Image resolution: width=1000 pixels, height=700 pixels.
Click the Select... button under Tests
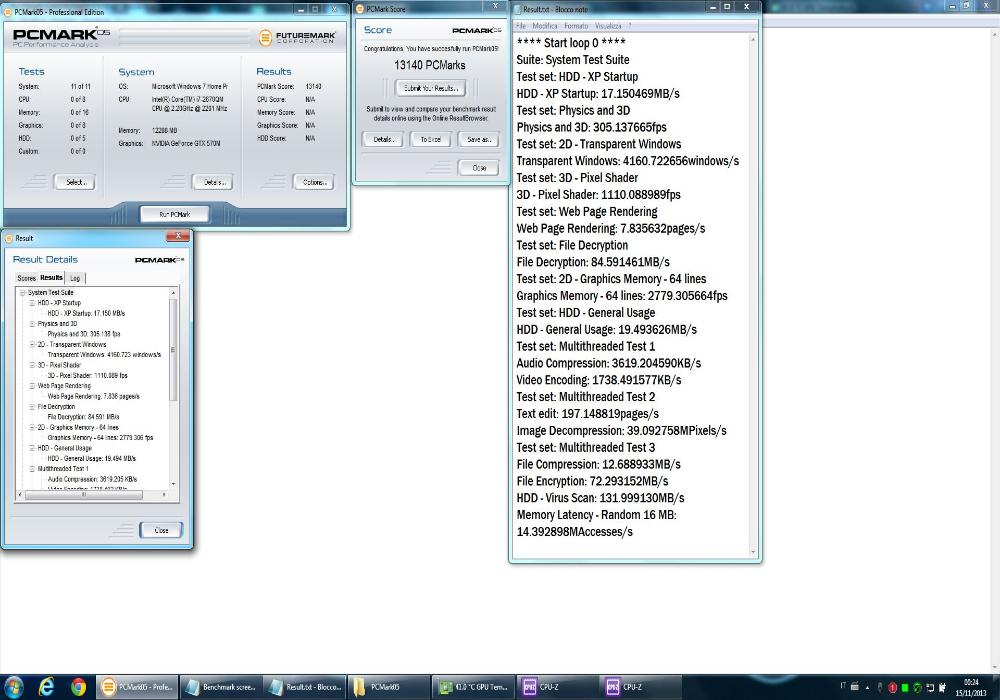pyautogui.click(x=75, y=182)
